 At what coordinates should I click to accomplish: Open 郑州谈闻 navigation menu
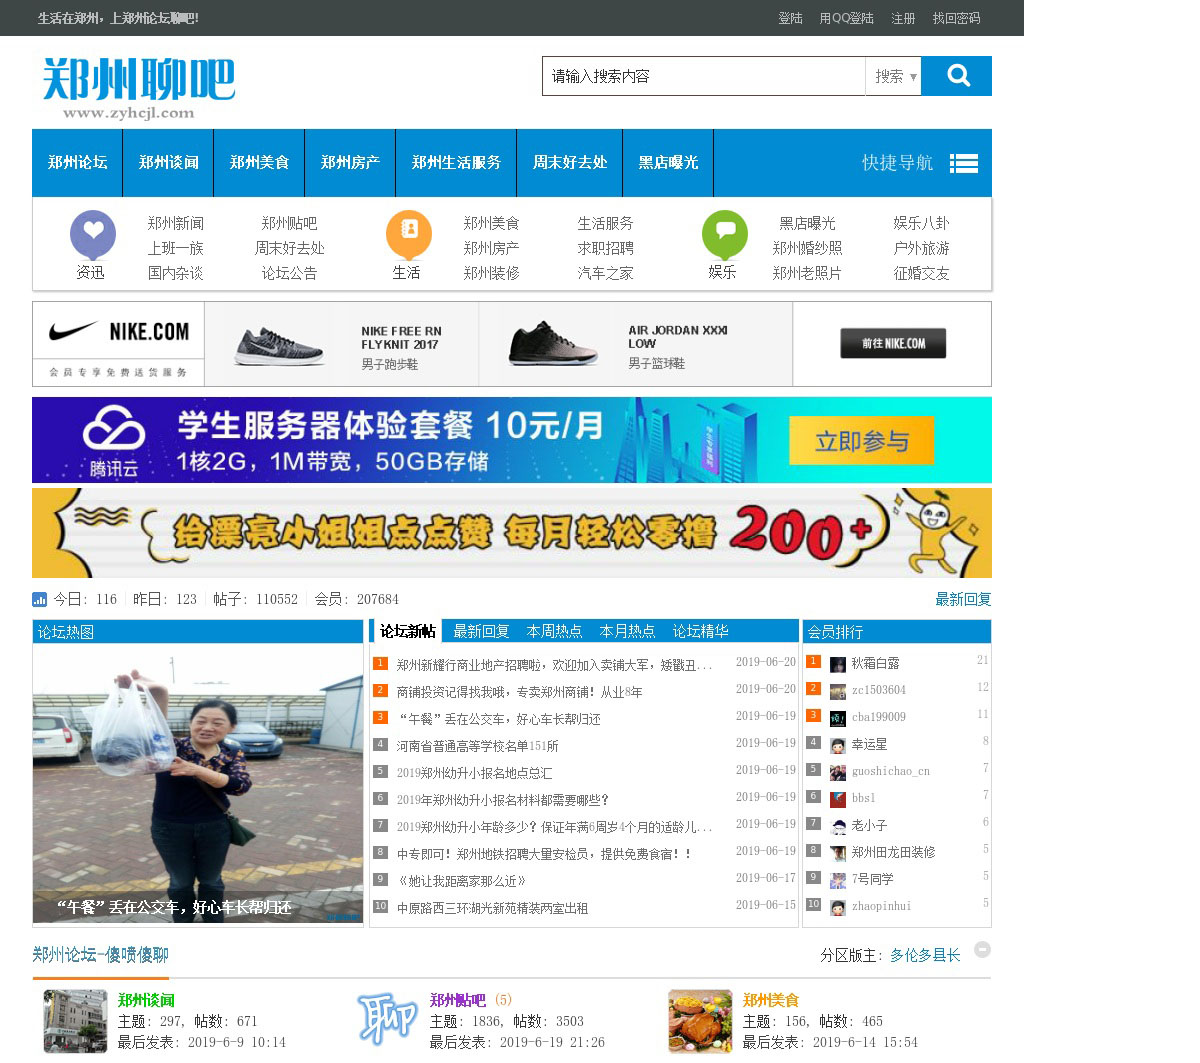(168, 163)
